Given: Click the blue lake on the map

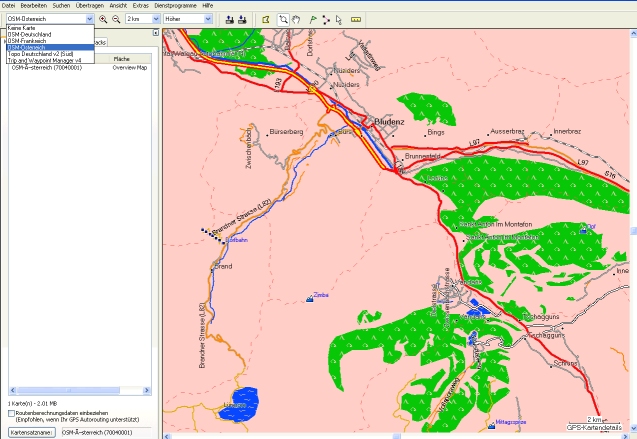Looking at the screenshot, I should pos(239,404).
